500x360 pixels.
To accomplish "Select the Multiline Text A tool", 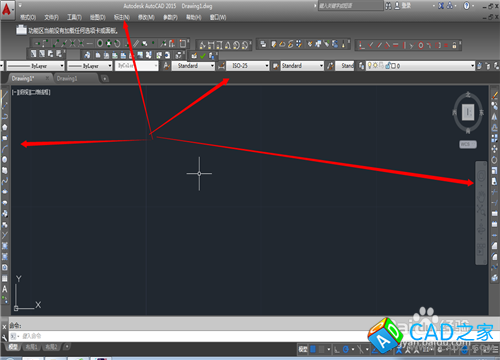I will point(5,289).
